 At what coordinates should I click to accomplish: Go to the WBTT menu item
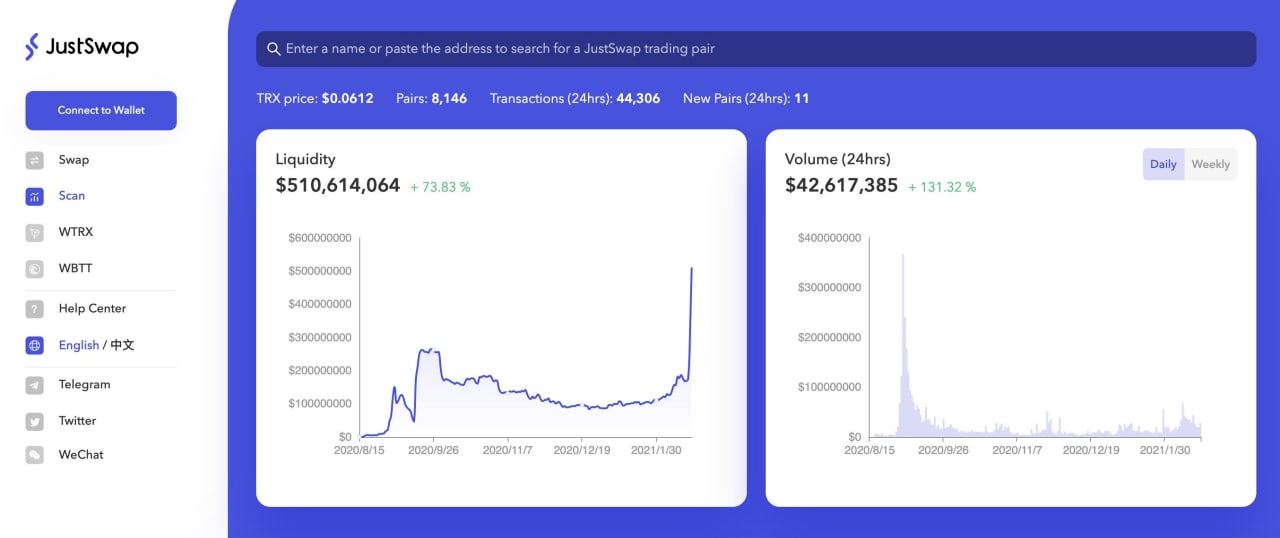coord(76,268)
